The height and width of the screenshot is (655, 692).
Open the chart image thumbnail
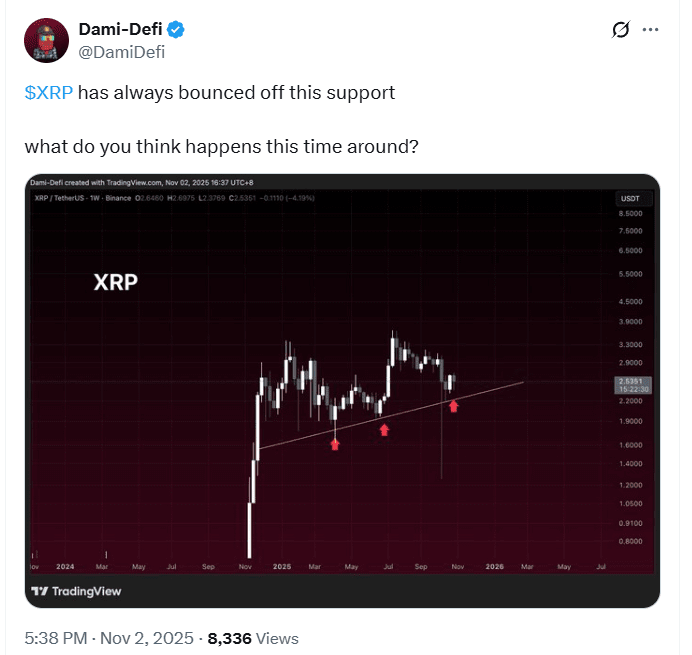coord(342,391)
